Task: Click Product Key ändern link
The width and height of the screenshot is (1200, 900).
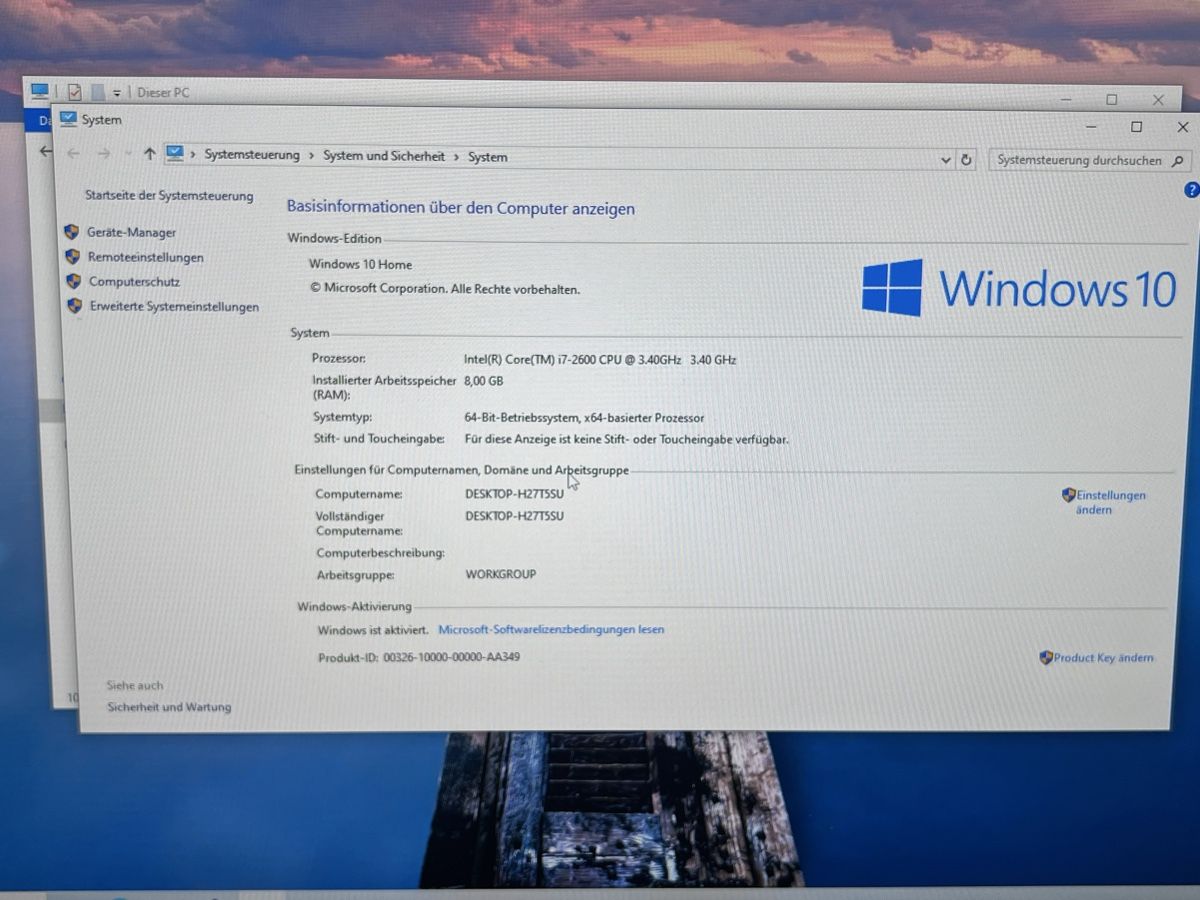Action: (1103, 658)
